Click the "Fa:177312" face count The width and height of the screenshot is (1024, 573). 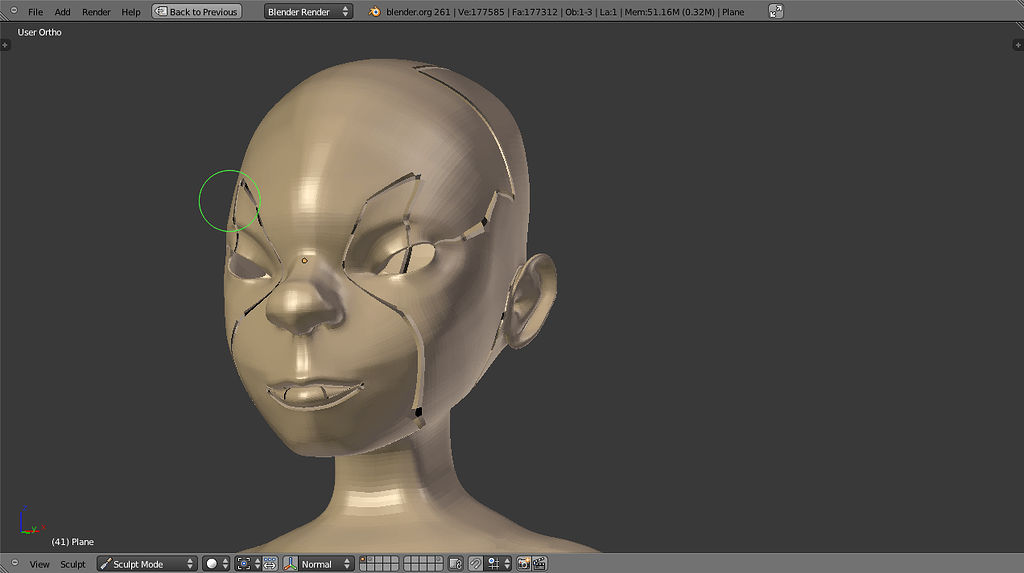coord(534,12)
